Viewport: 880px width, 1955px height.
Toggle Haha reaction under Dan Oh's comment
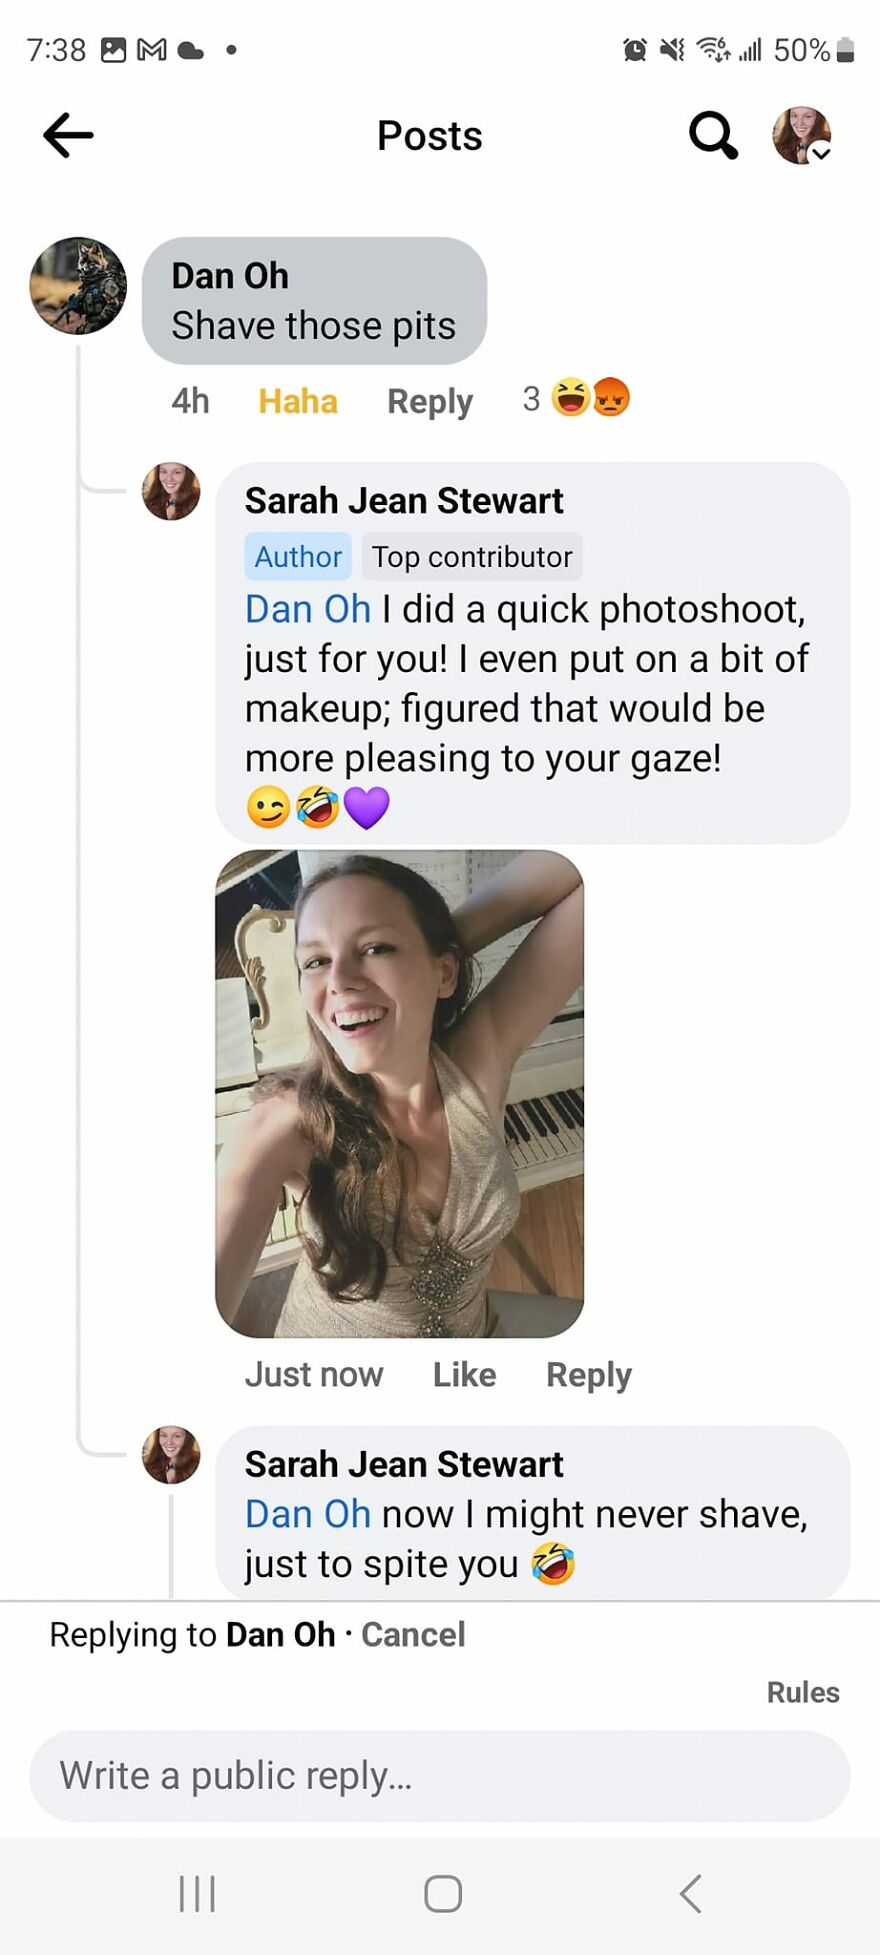(296, 400)
